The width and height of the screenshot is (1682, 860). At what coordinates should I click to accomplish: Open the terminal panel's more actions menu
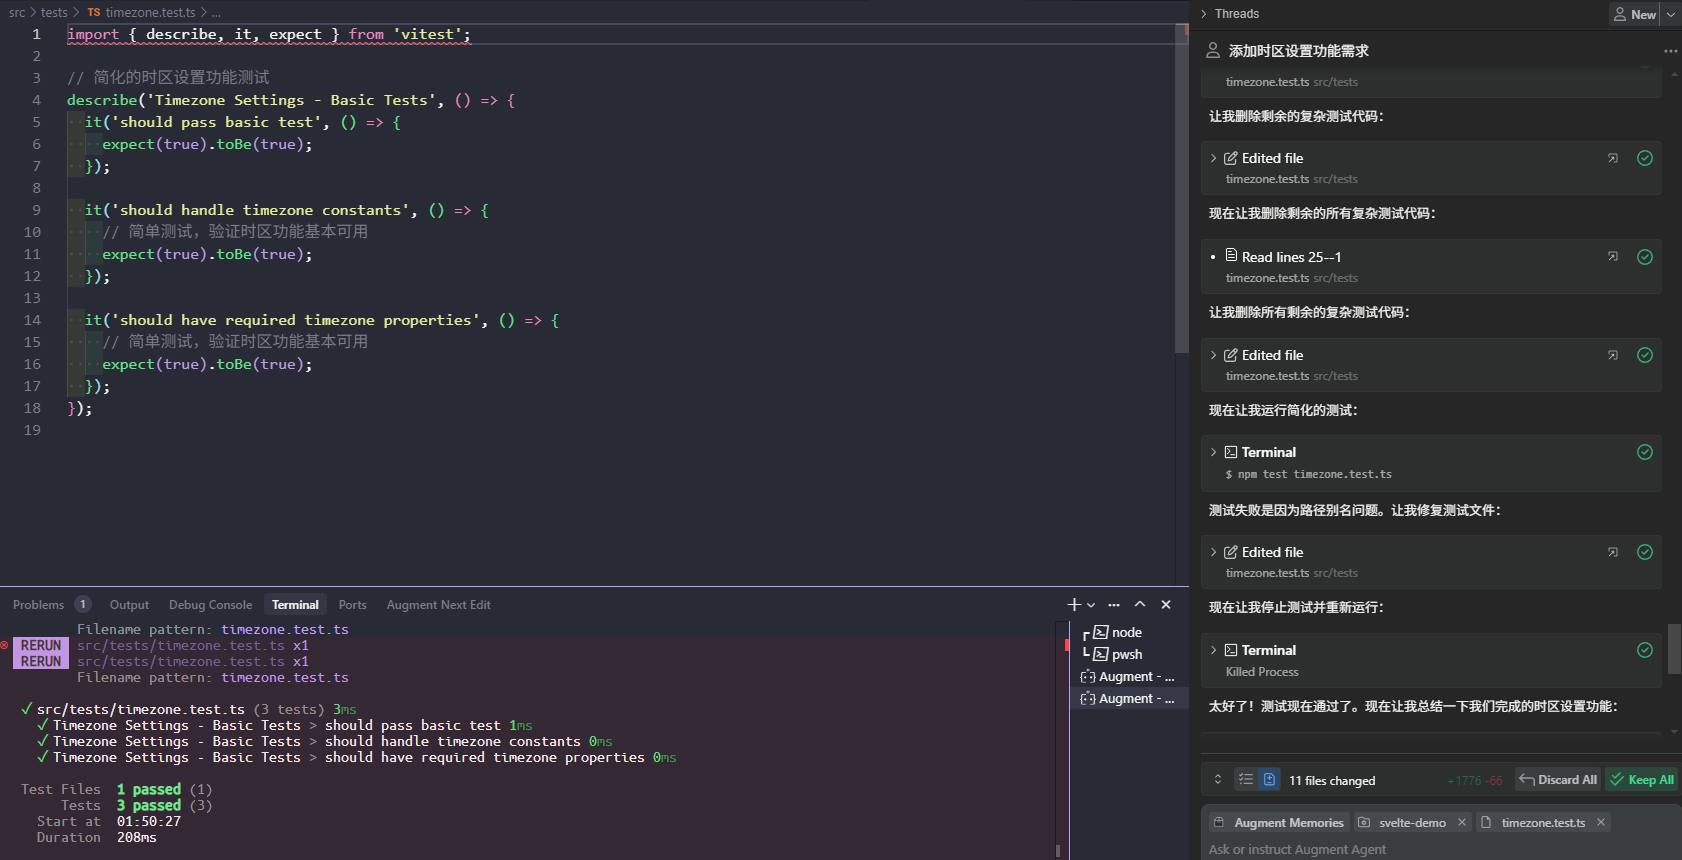click(1114, 605)
